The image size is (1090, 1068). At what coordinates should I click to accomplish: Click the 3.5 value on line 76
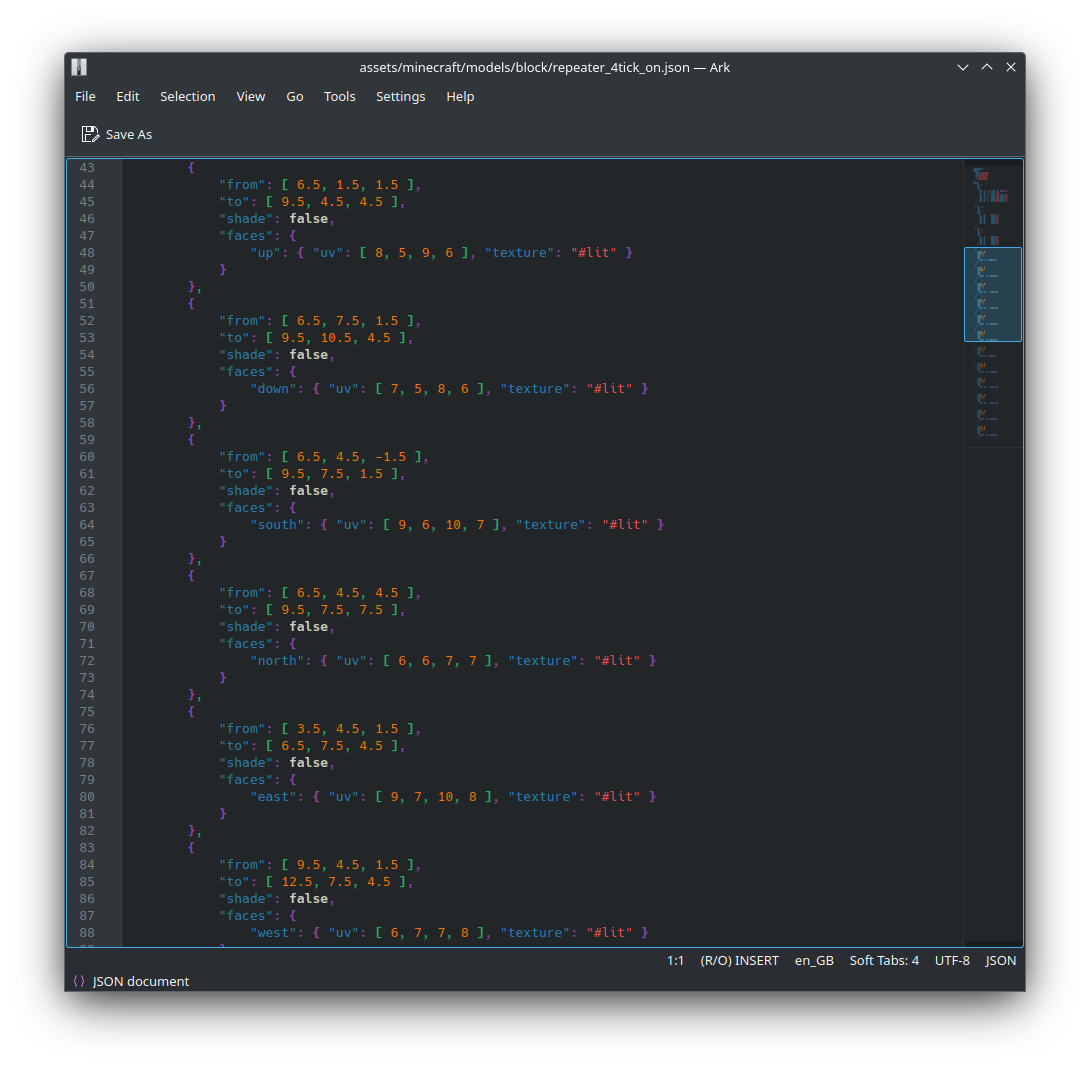tap(309, 729)
